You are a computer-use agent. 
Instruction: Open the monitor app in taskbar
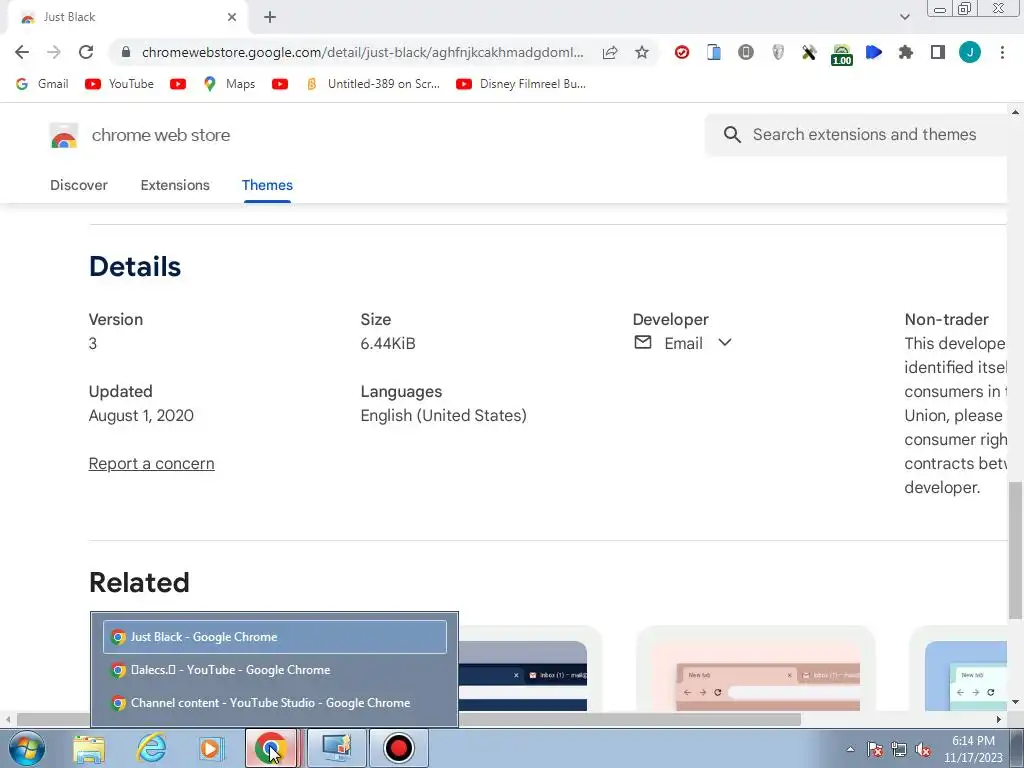pyautogui.click(x=337, y=748)
